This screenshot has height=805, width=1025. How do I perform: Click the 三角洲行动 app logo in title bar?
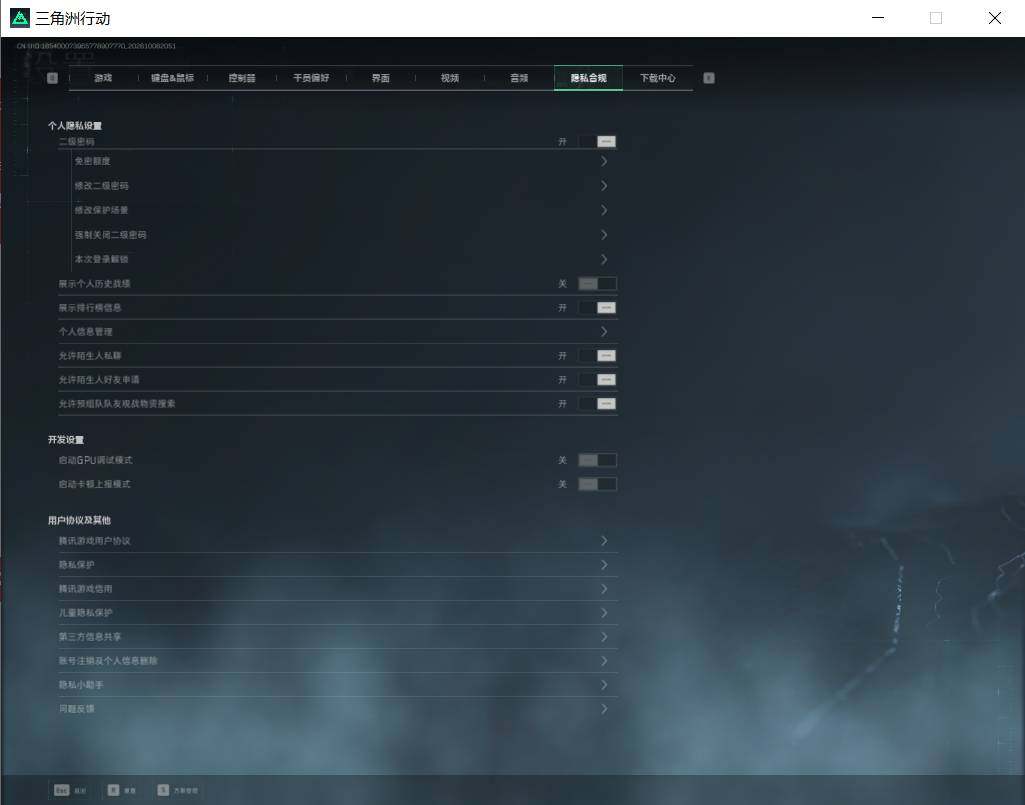pyautogui.click(x=20, y=18)
